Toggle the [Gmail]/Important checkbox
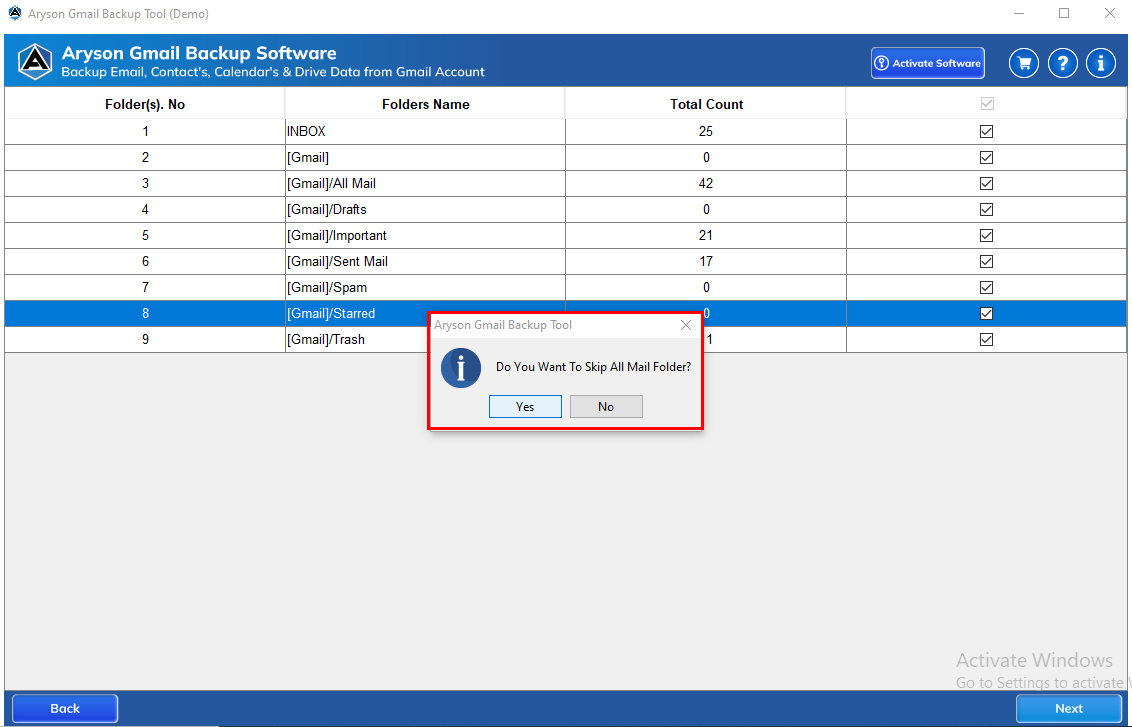1132x727 pixels. tap(986, 235)
